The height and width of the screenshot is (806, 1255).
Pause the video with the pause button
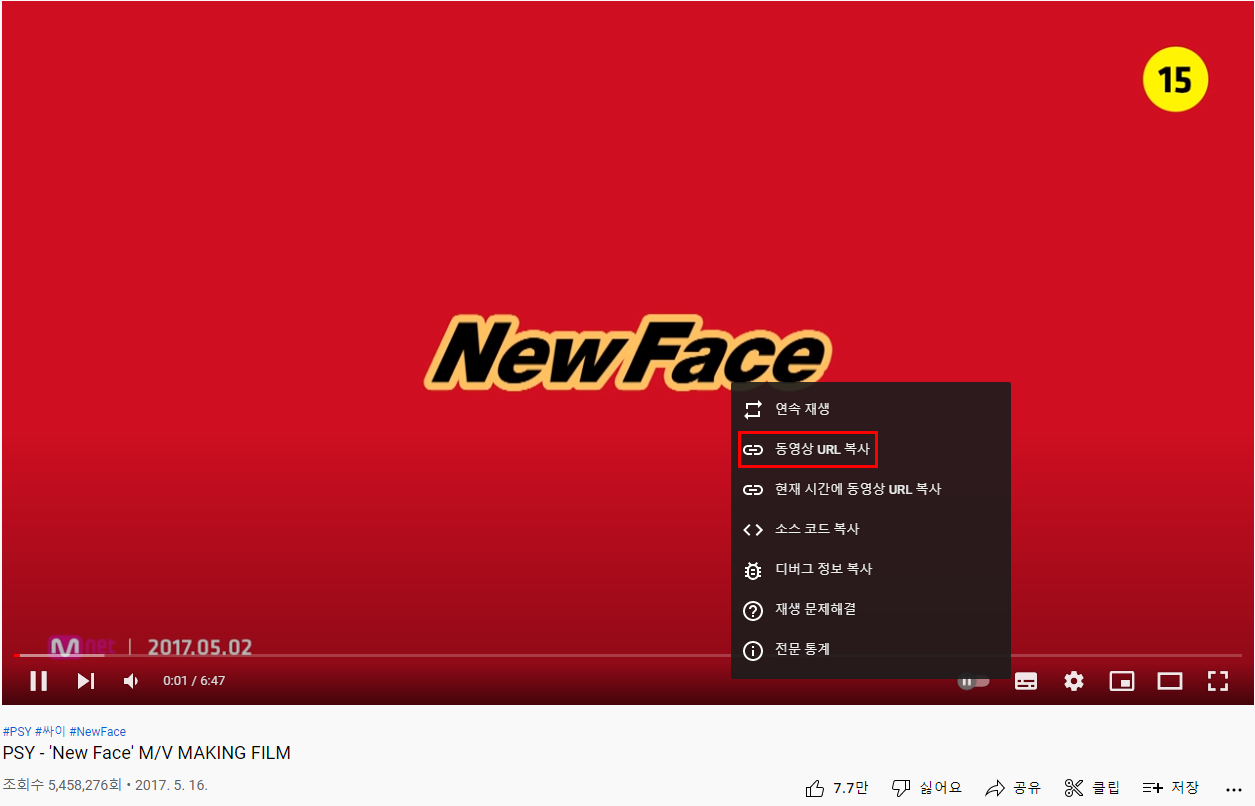[39, 681]
